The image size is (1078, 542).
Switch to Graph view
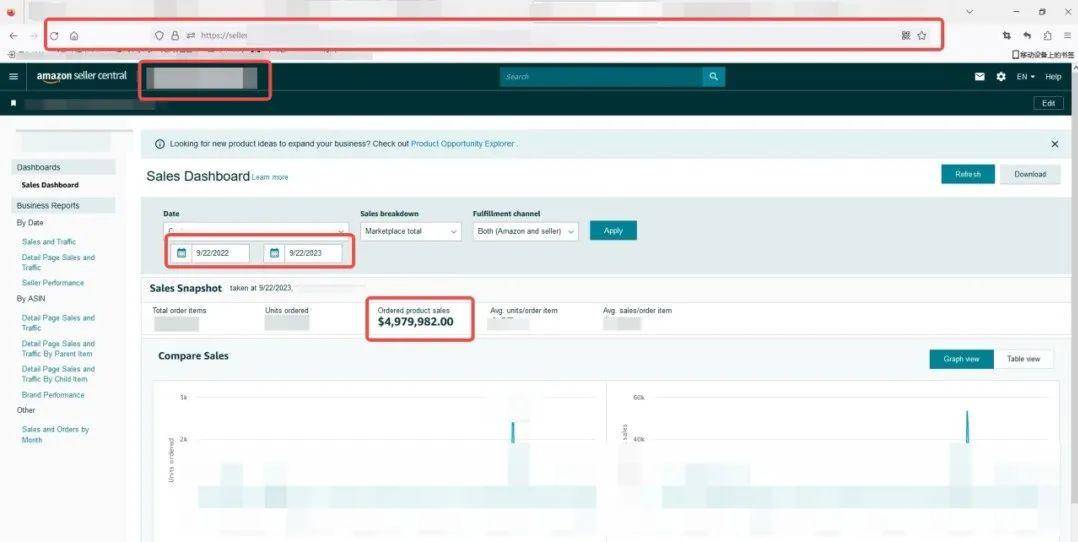(961, 359)
